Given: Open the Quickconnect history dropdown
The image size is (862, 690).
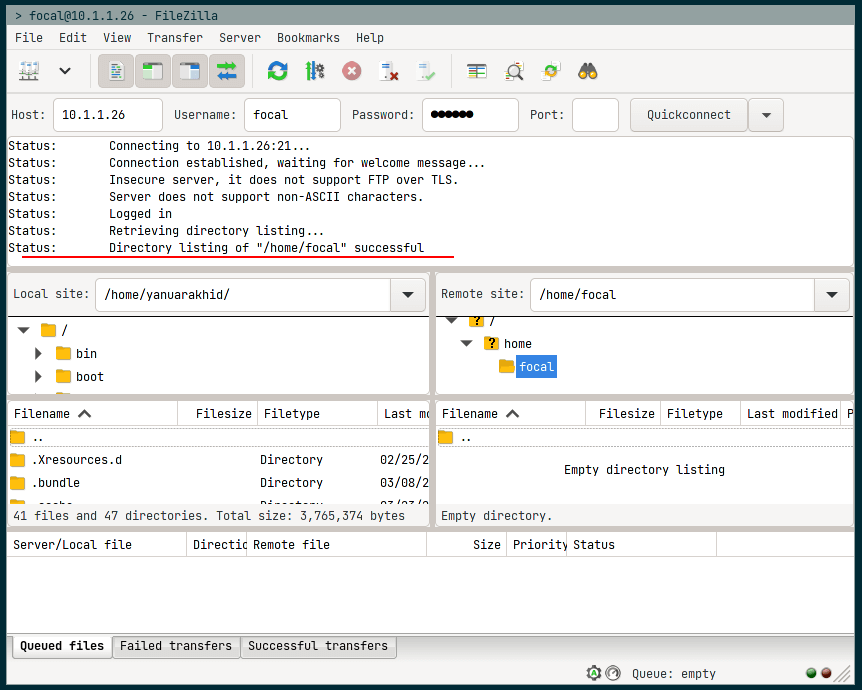Looking at the screenshot, I should tap(766, 115).
